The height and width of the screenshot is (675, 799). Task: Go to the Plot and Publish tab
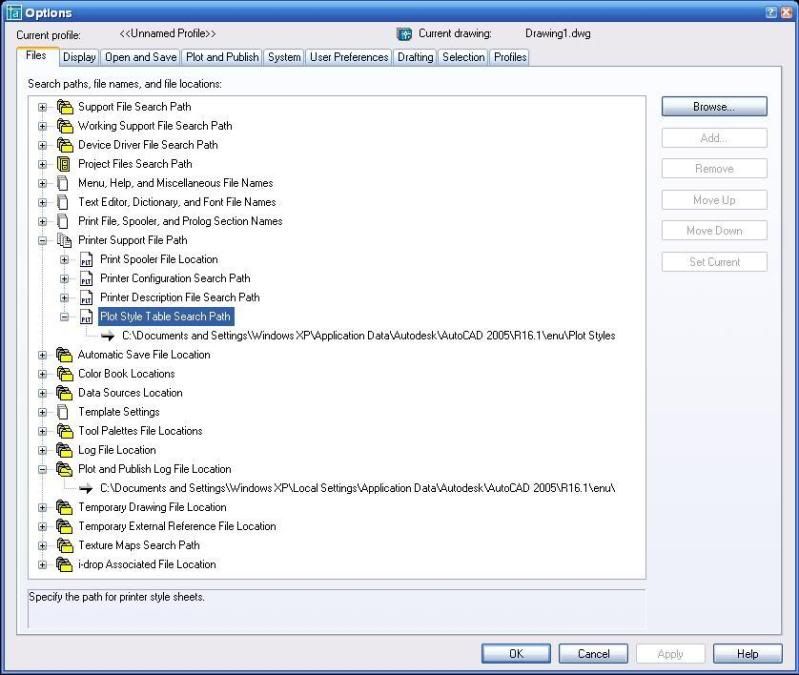pyautogui.click(x=222, y=57)
